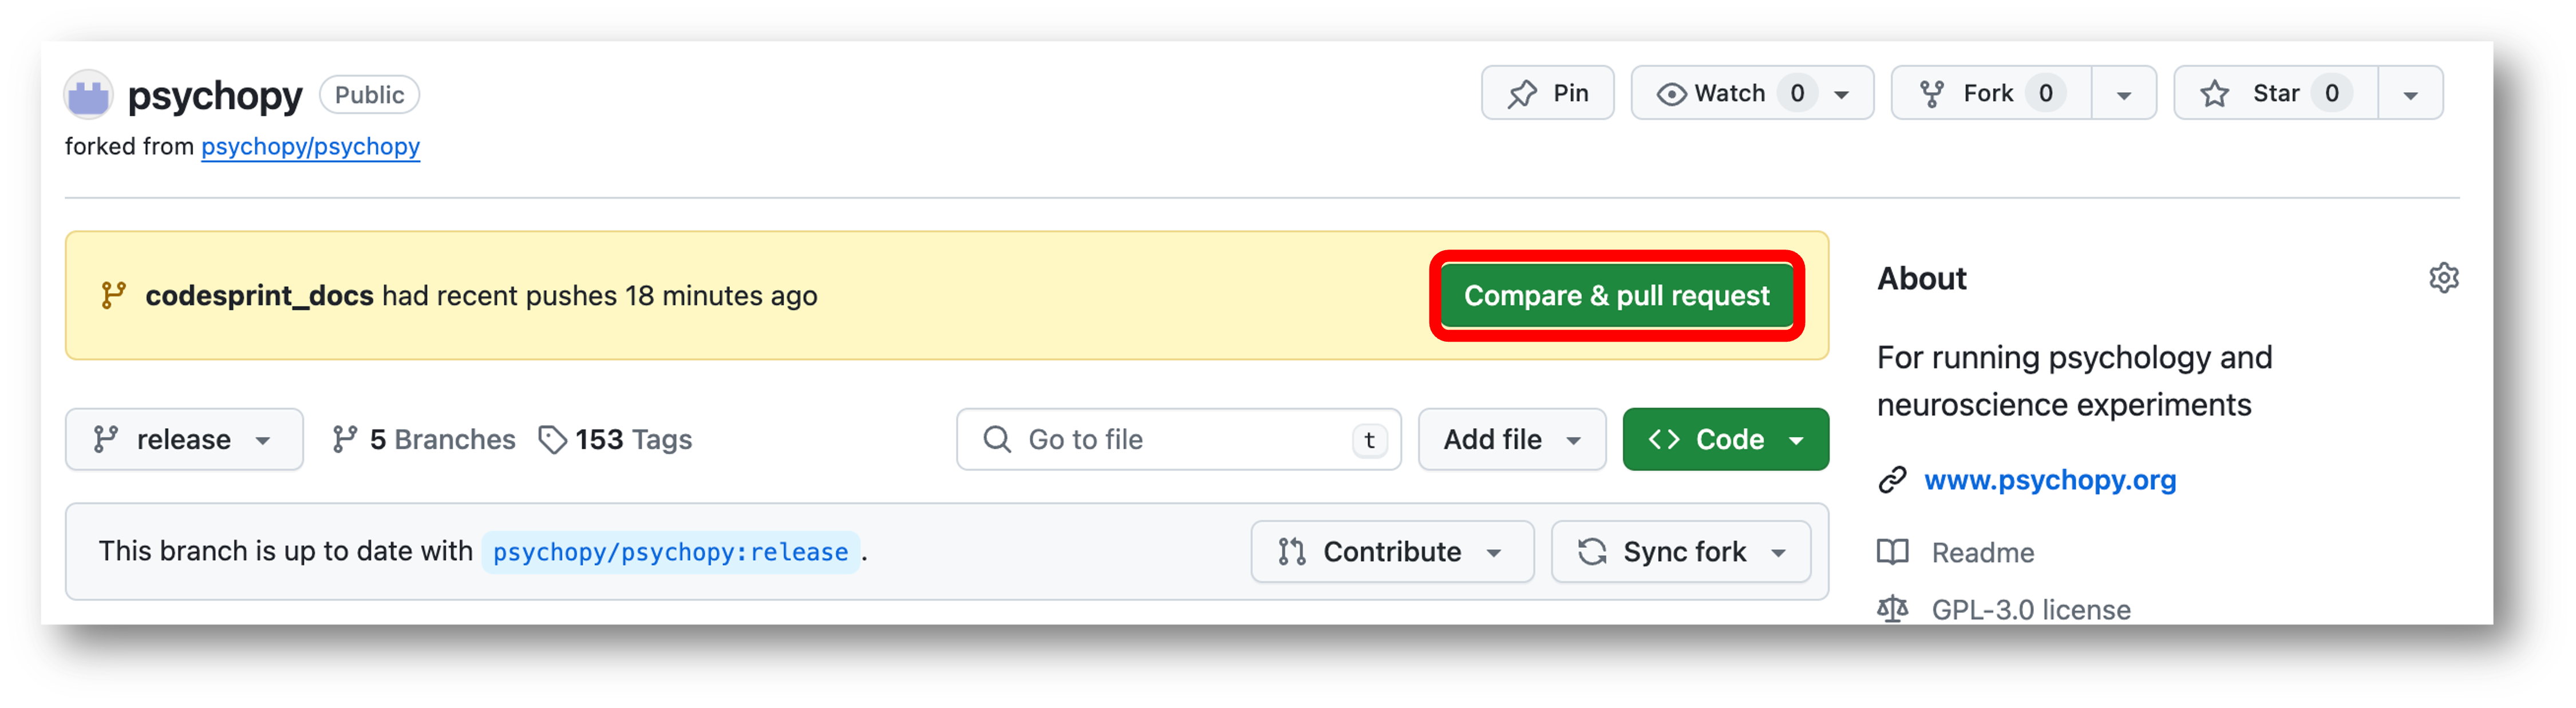Open the Star lists dropdown arrow
The width and height of the screenshot is (2576, 708).
[x=2410, y=93]
